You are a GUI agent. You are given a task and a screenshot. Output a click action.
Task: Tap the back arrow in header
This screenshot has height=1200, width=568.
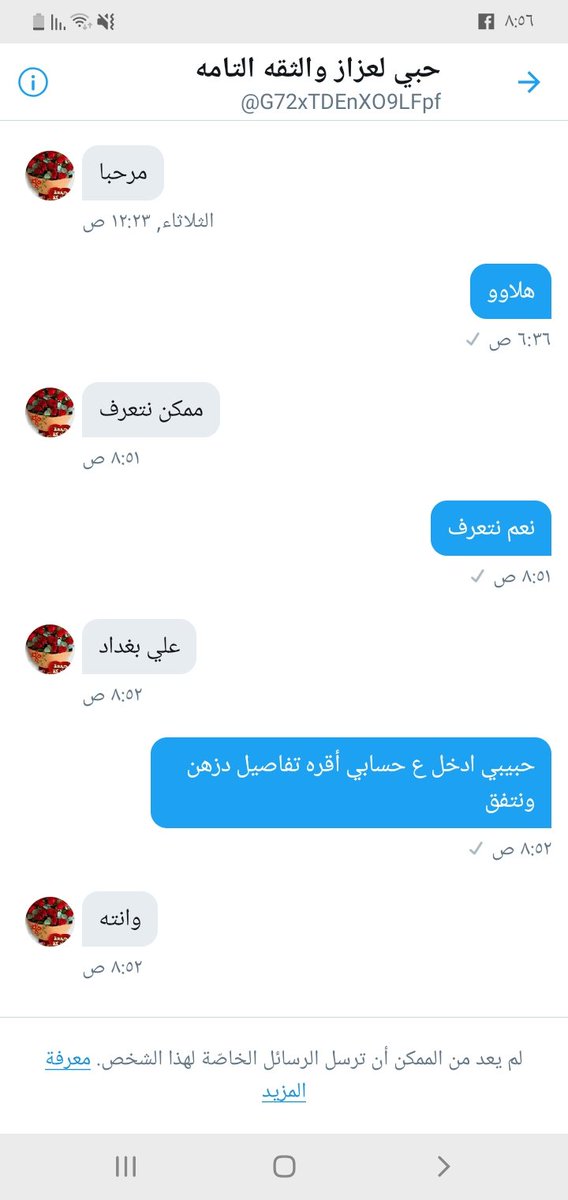coord(529,82)
